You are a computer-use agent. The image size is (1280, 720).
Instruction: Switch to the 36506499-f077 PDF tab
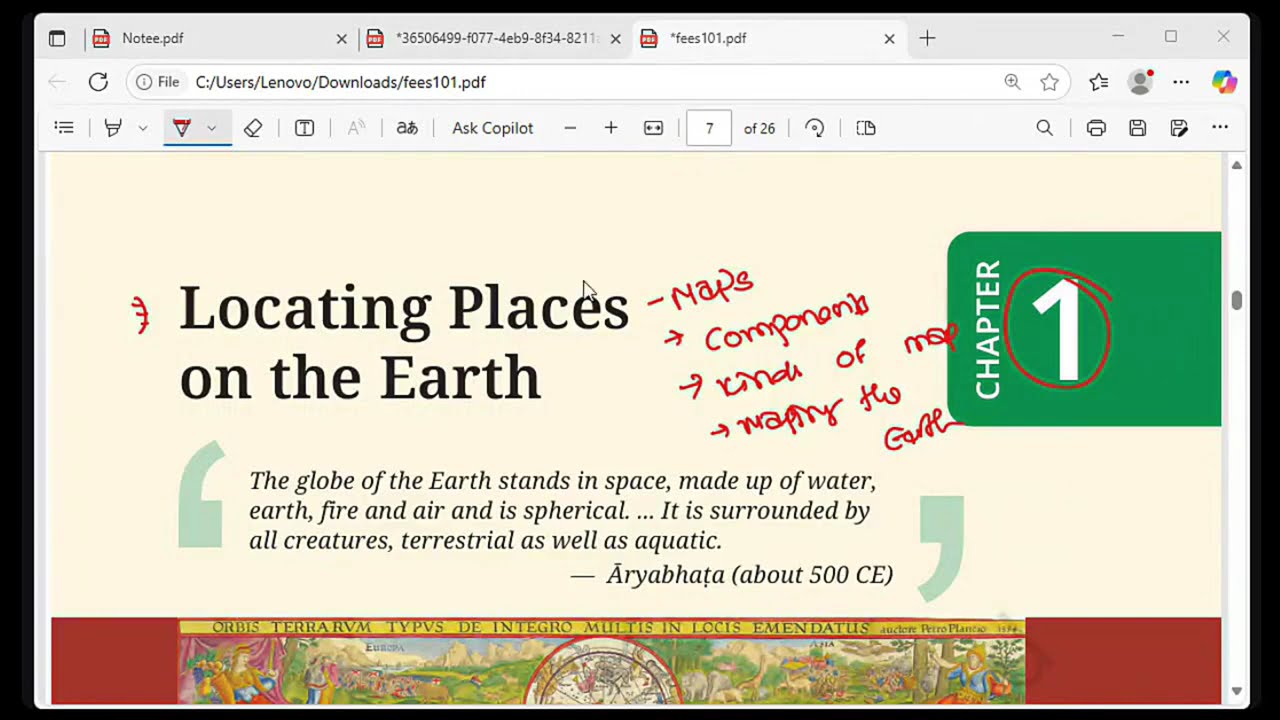point(493,38)
